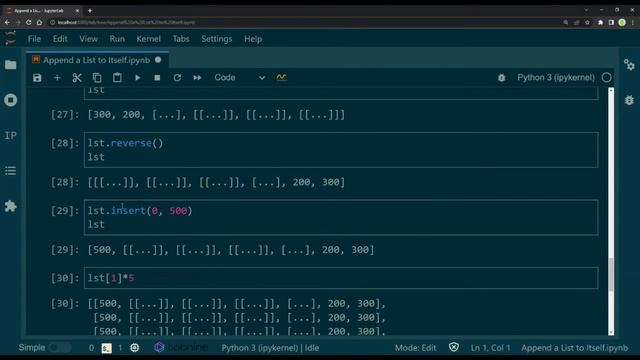This screenshot has height=360, width=640.
Task: Restart the kernel with the circular arrow icon
Action: (177, 78)
